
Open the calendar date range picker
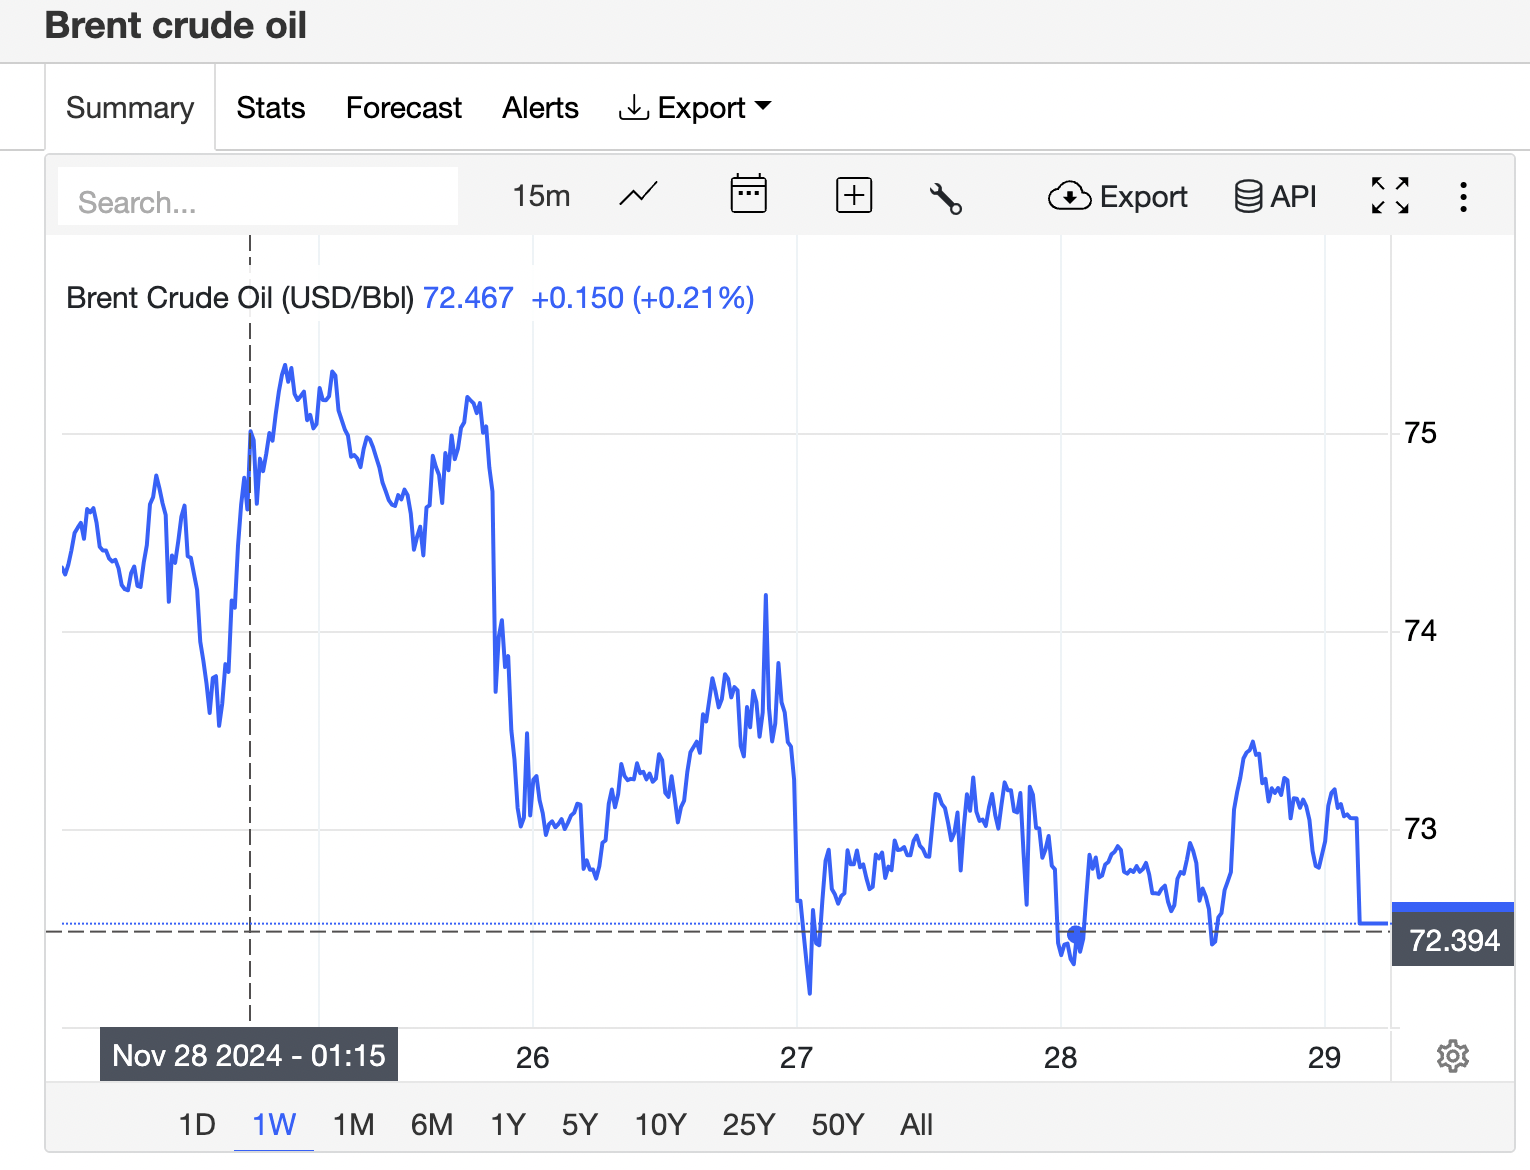pos(748,194)
